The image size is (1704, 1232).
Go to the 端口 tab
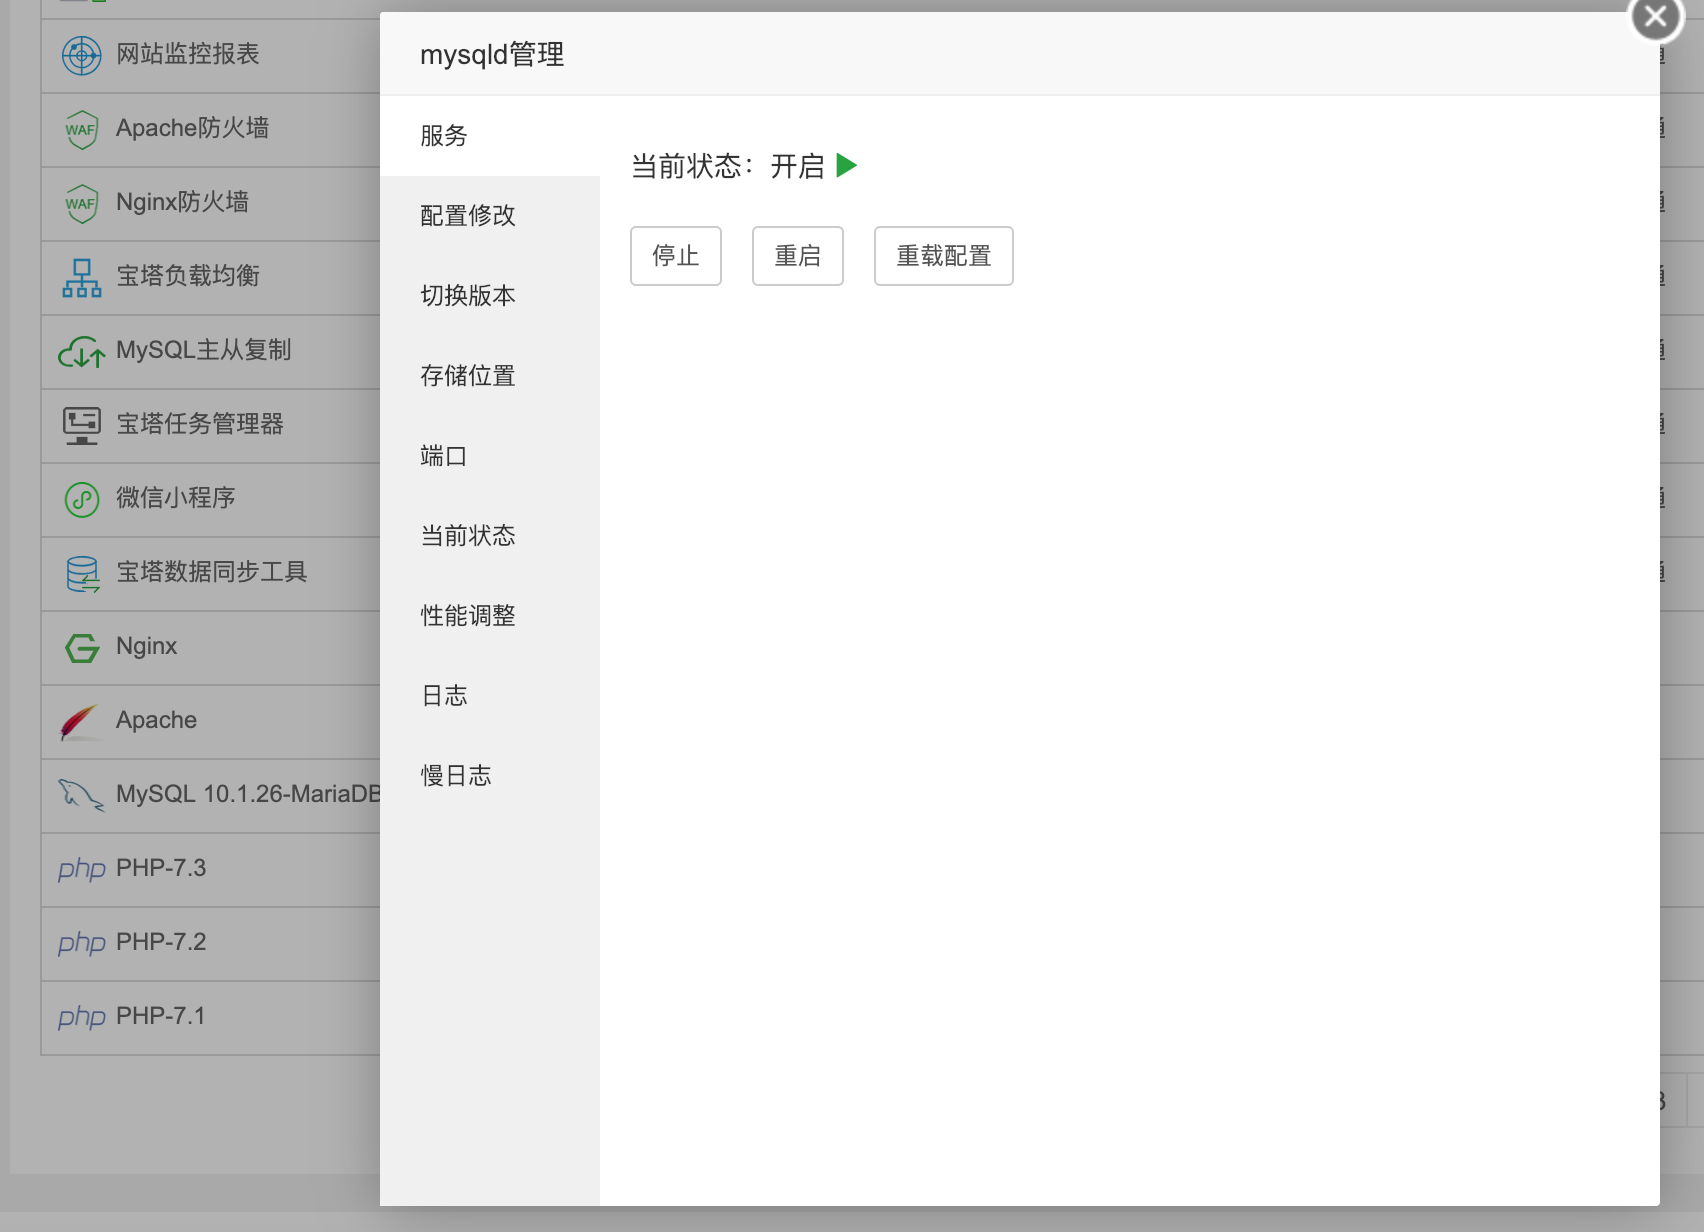490,456
